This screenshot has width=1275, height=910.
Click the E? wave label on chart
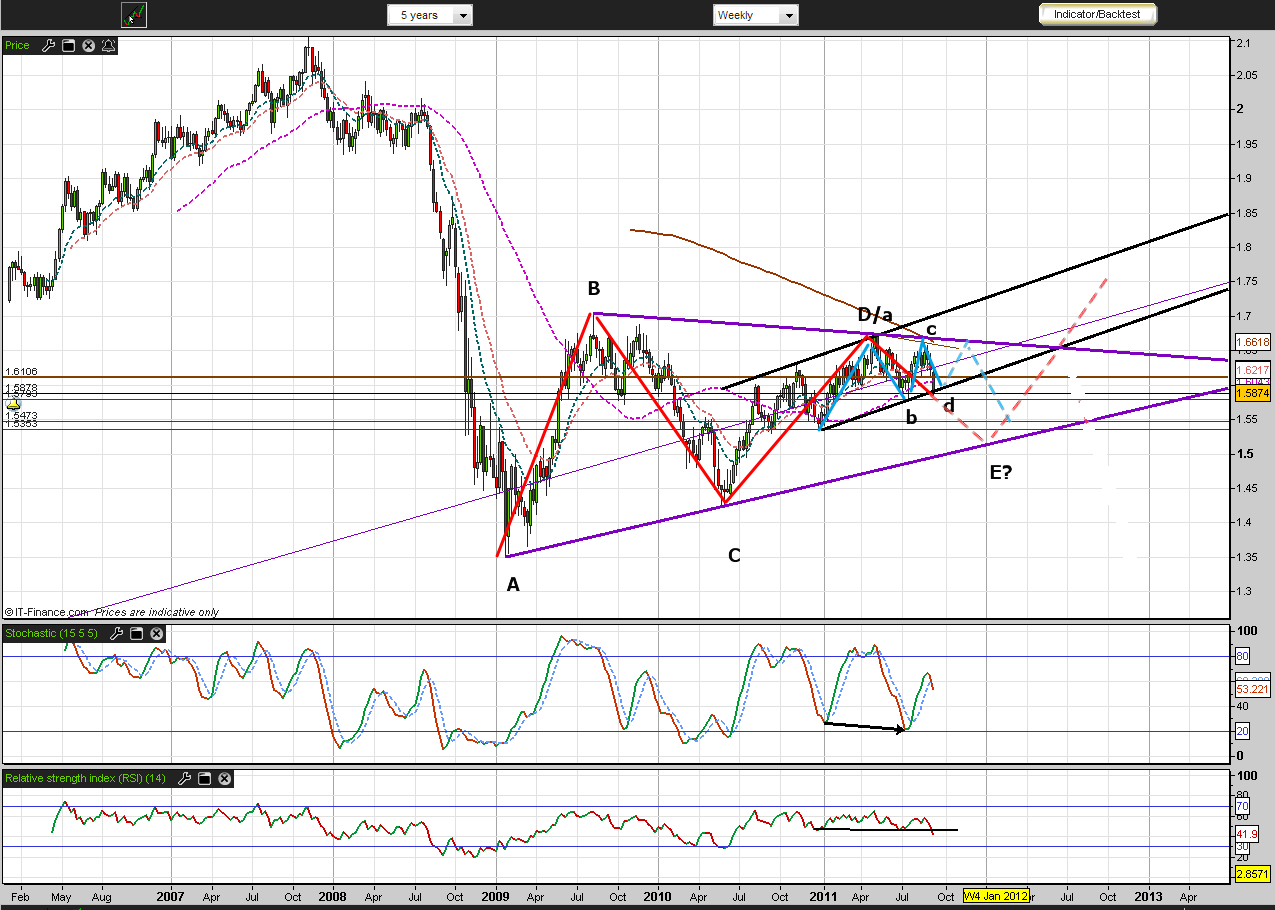[1000, 471]
